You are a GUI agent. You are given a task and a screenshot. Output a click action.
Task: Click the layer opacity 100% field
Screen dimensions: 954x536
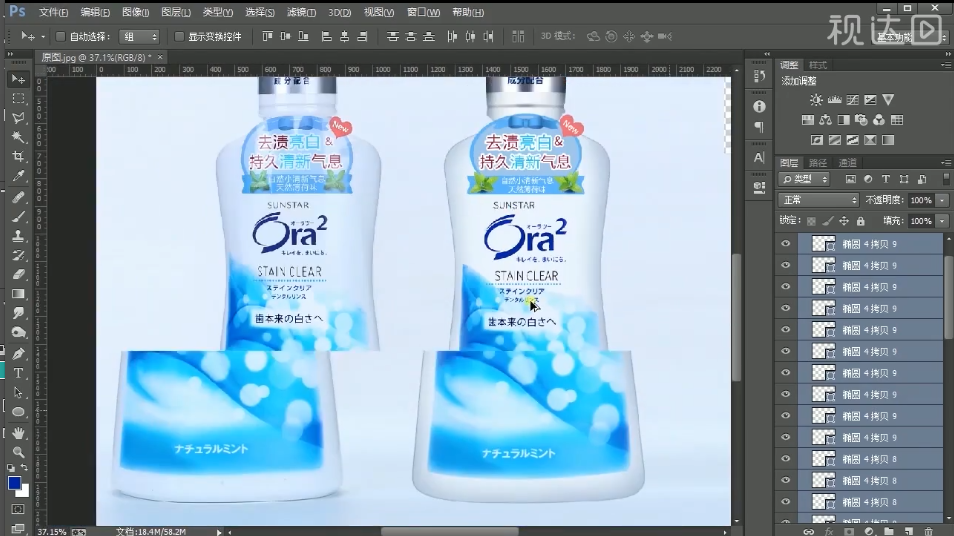921,200
